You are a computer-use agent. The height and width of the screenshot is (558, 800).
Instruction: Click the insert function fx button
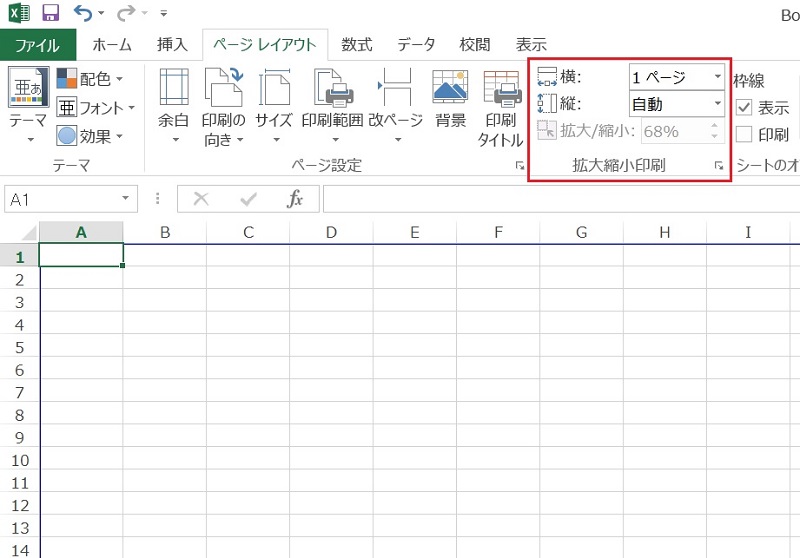click(x=295, y=199)
